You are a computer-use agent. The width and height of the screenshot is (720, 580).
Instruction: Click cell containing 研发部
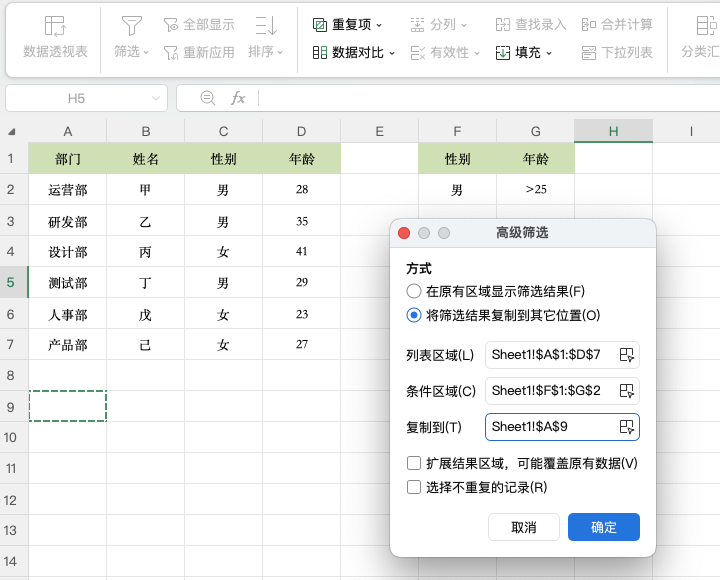(68, 221)
